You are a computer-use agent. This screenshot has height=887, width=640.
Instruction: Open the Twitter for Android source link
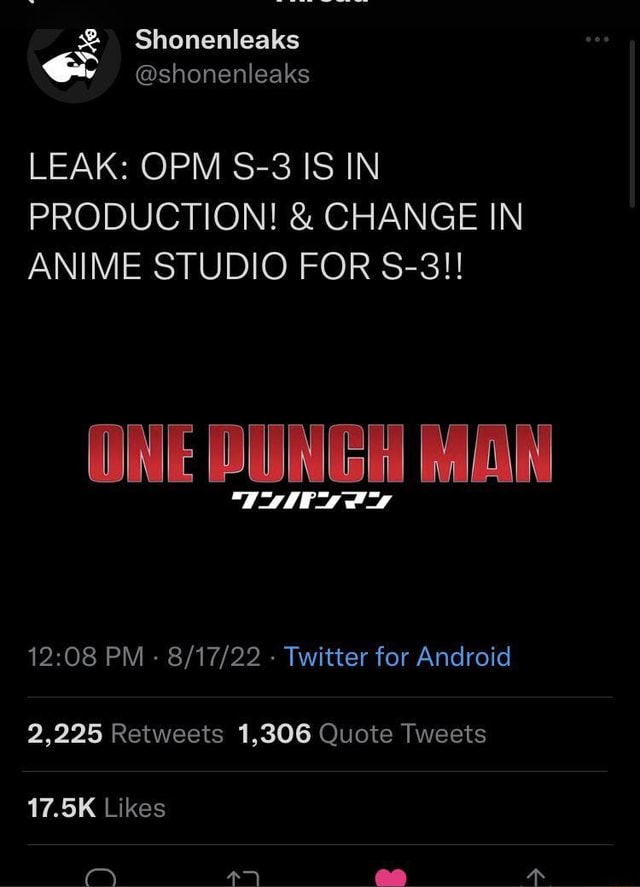click(x=397, y=657)
